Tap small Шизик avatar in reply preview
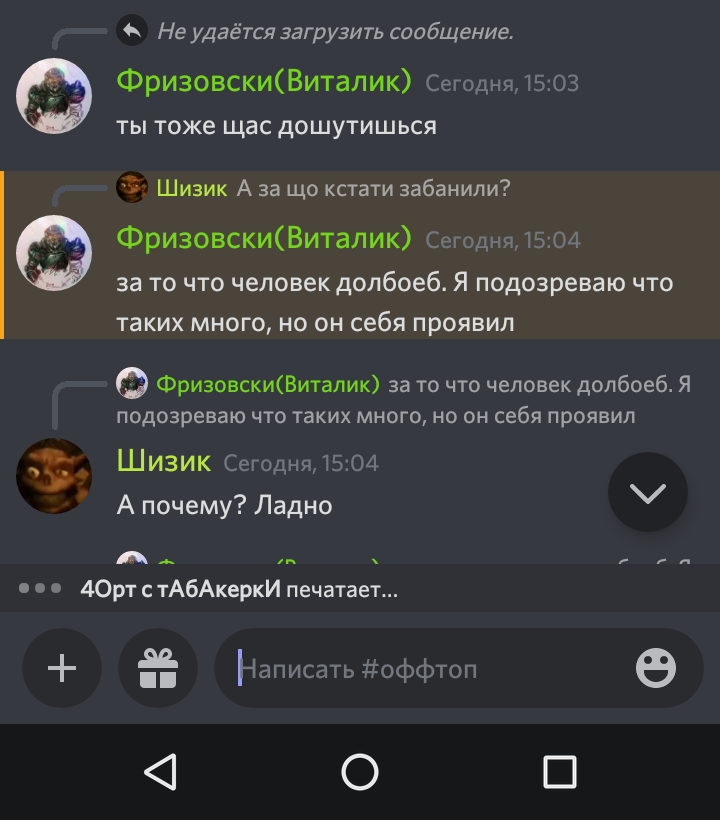Screen dimensions: 720x820 click(132, 187)
